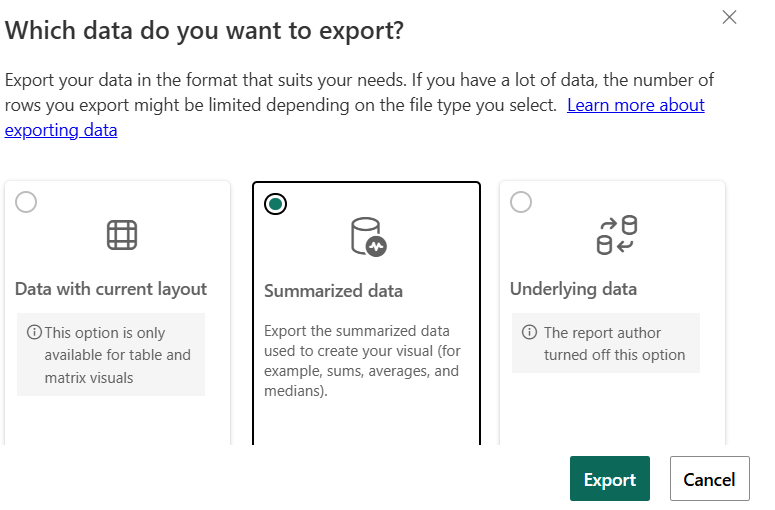The width and height of the screenshot is (775, 510).
Task: Click the table grid icon for current layout
Action: 122,235
